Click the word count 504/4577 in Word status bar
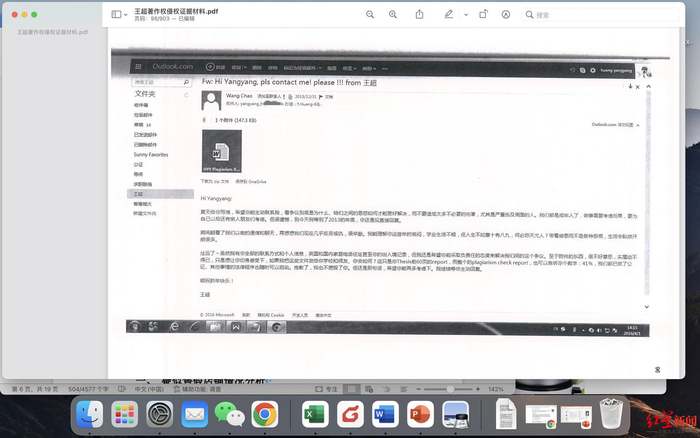Screen dimensions: 700x438 [x=88, y=389]
